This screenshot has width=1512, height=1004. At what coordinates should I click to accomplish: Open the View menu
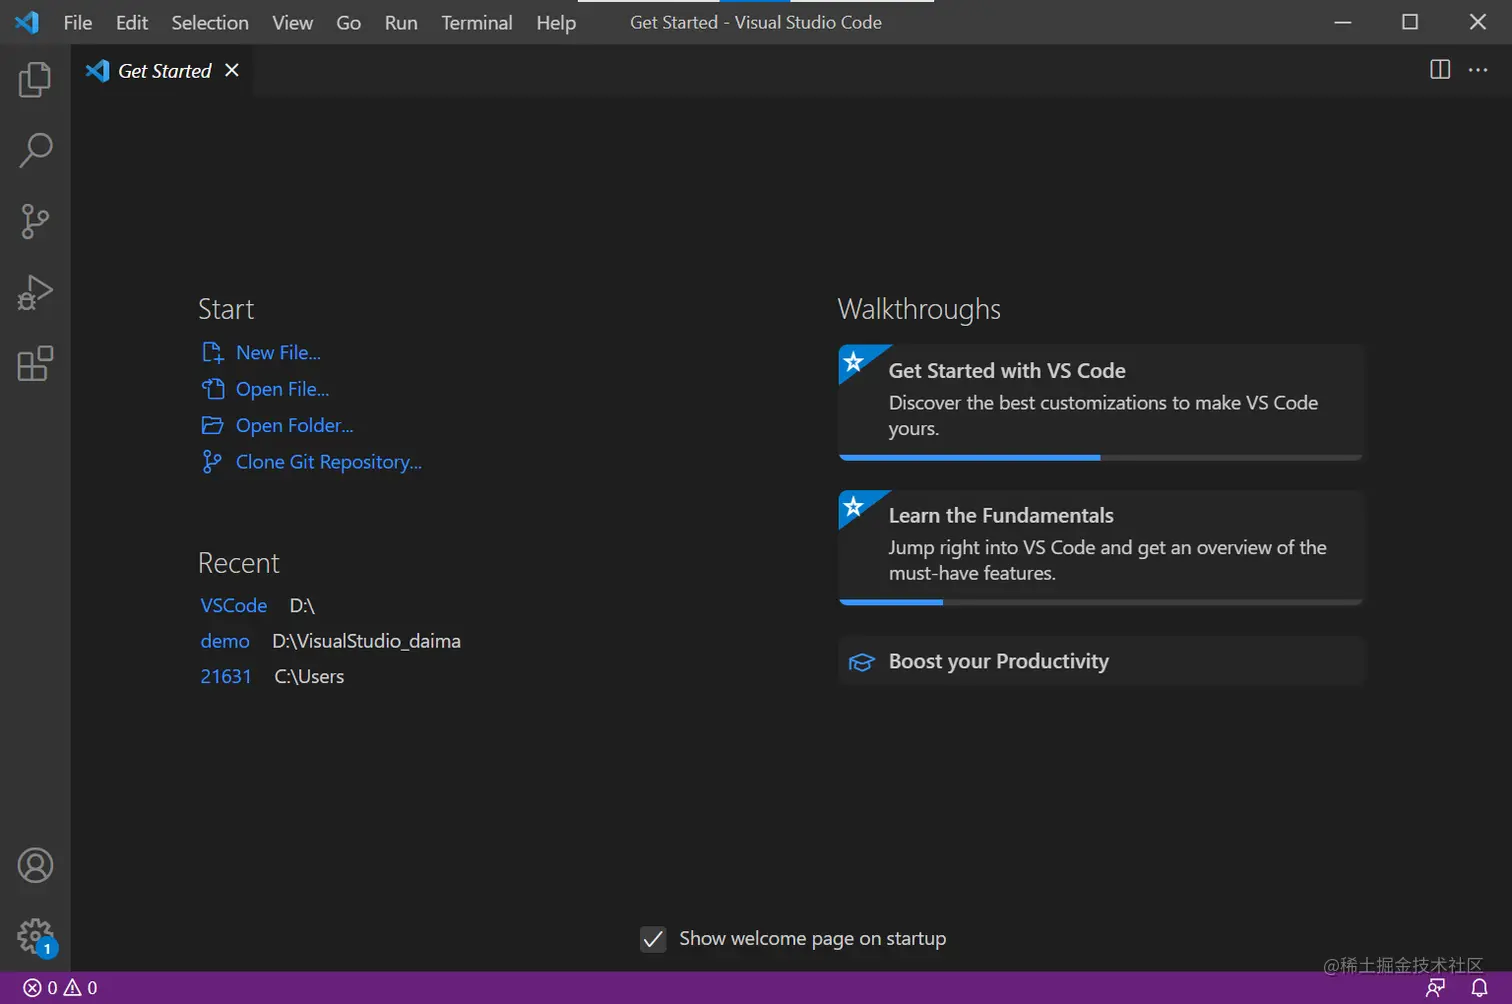(293, 22)
